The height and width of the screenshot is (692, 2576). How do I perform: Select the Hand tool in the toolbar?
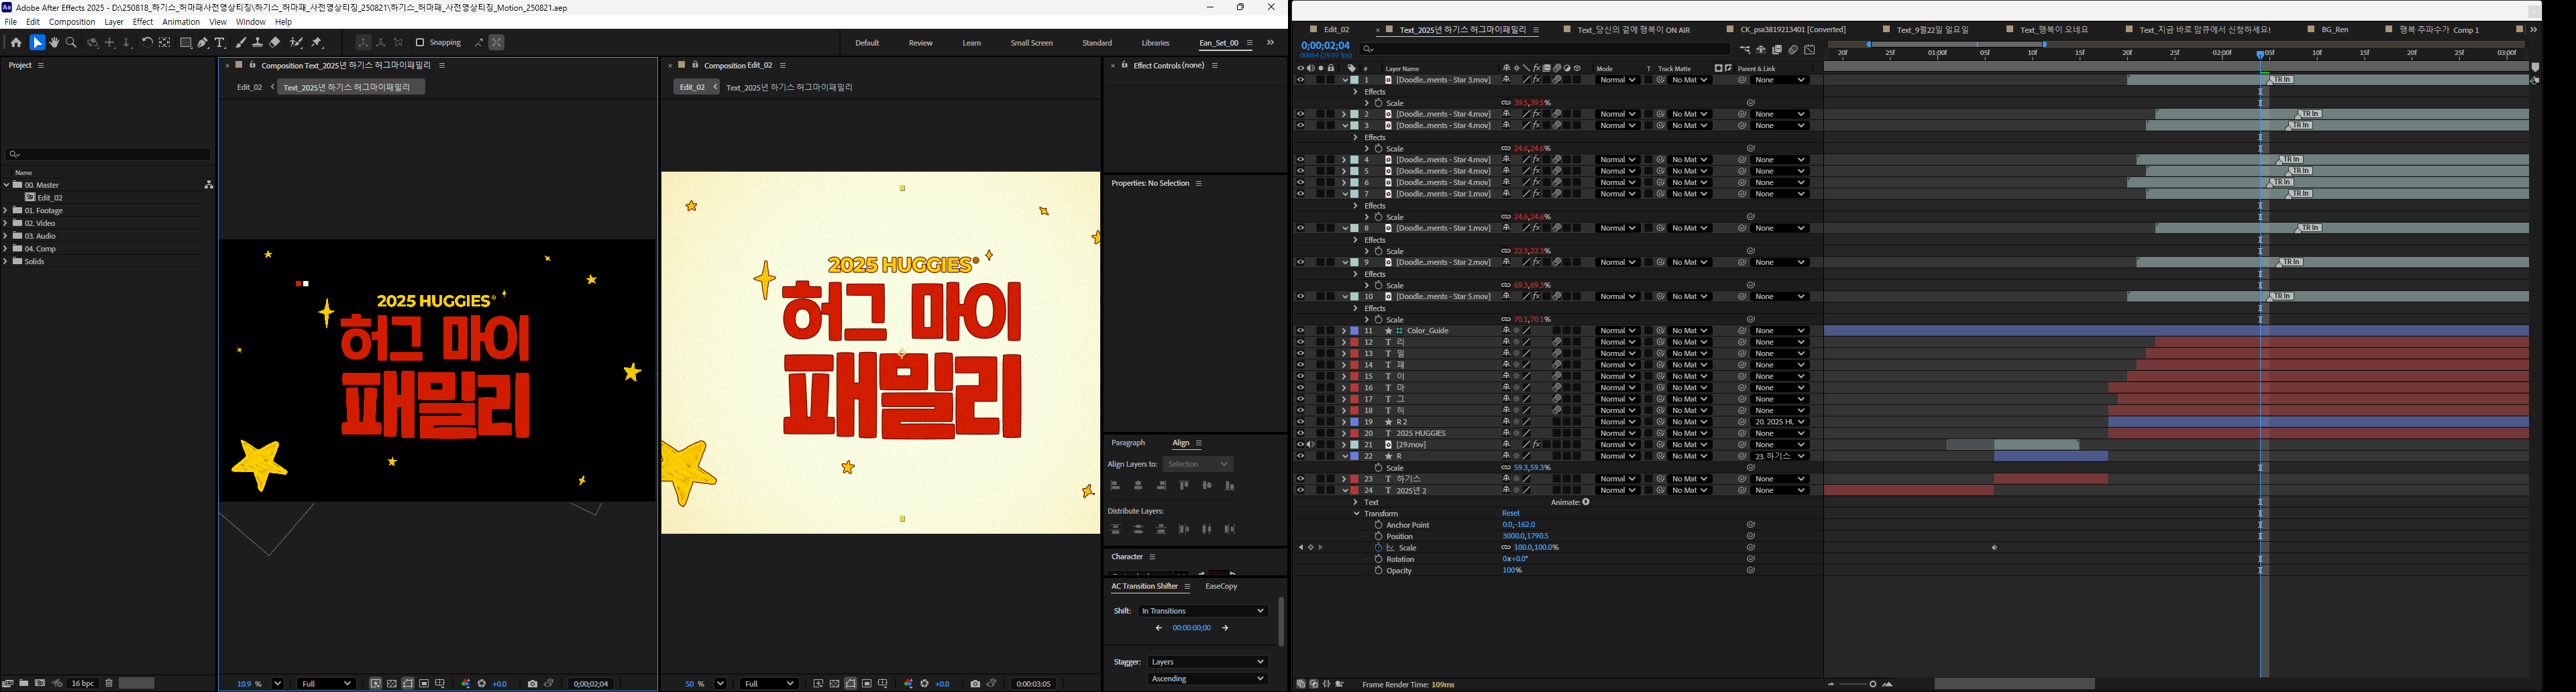point(55,42)
